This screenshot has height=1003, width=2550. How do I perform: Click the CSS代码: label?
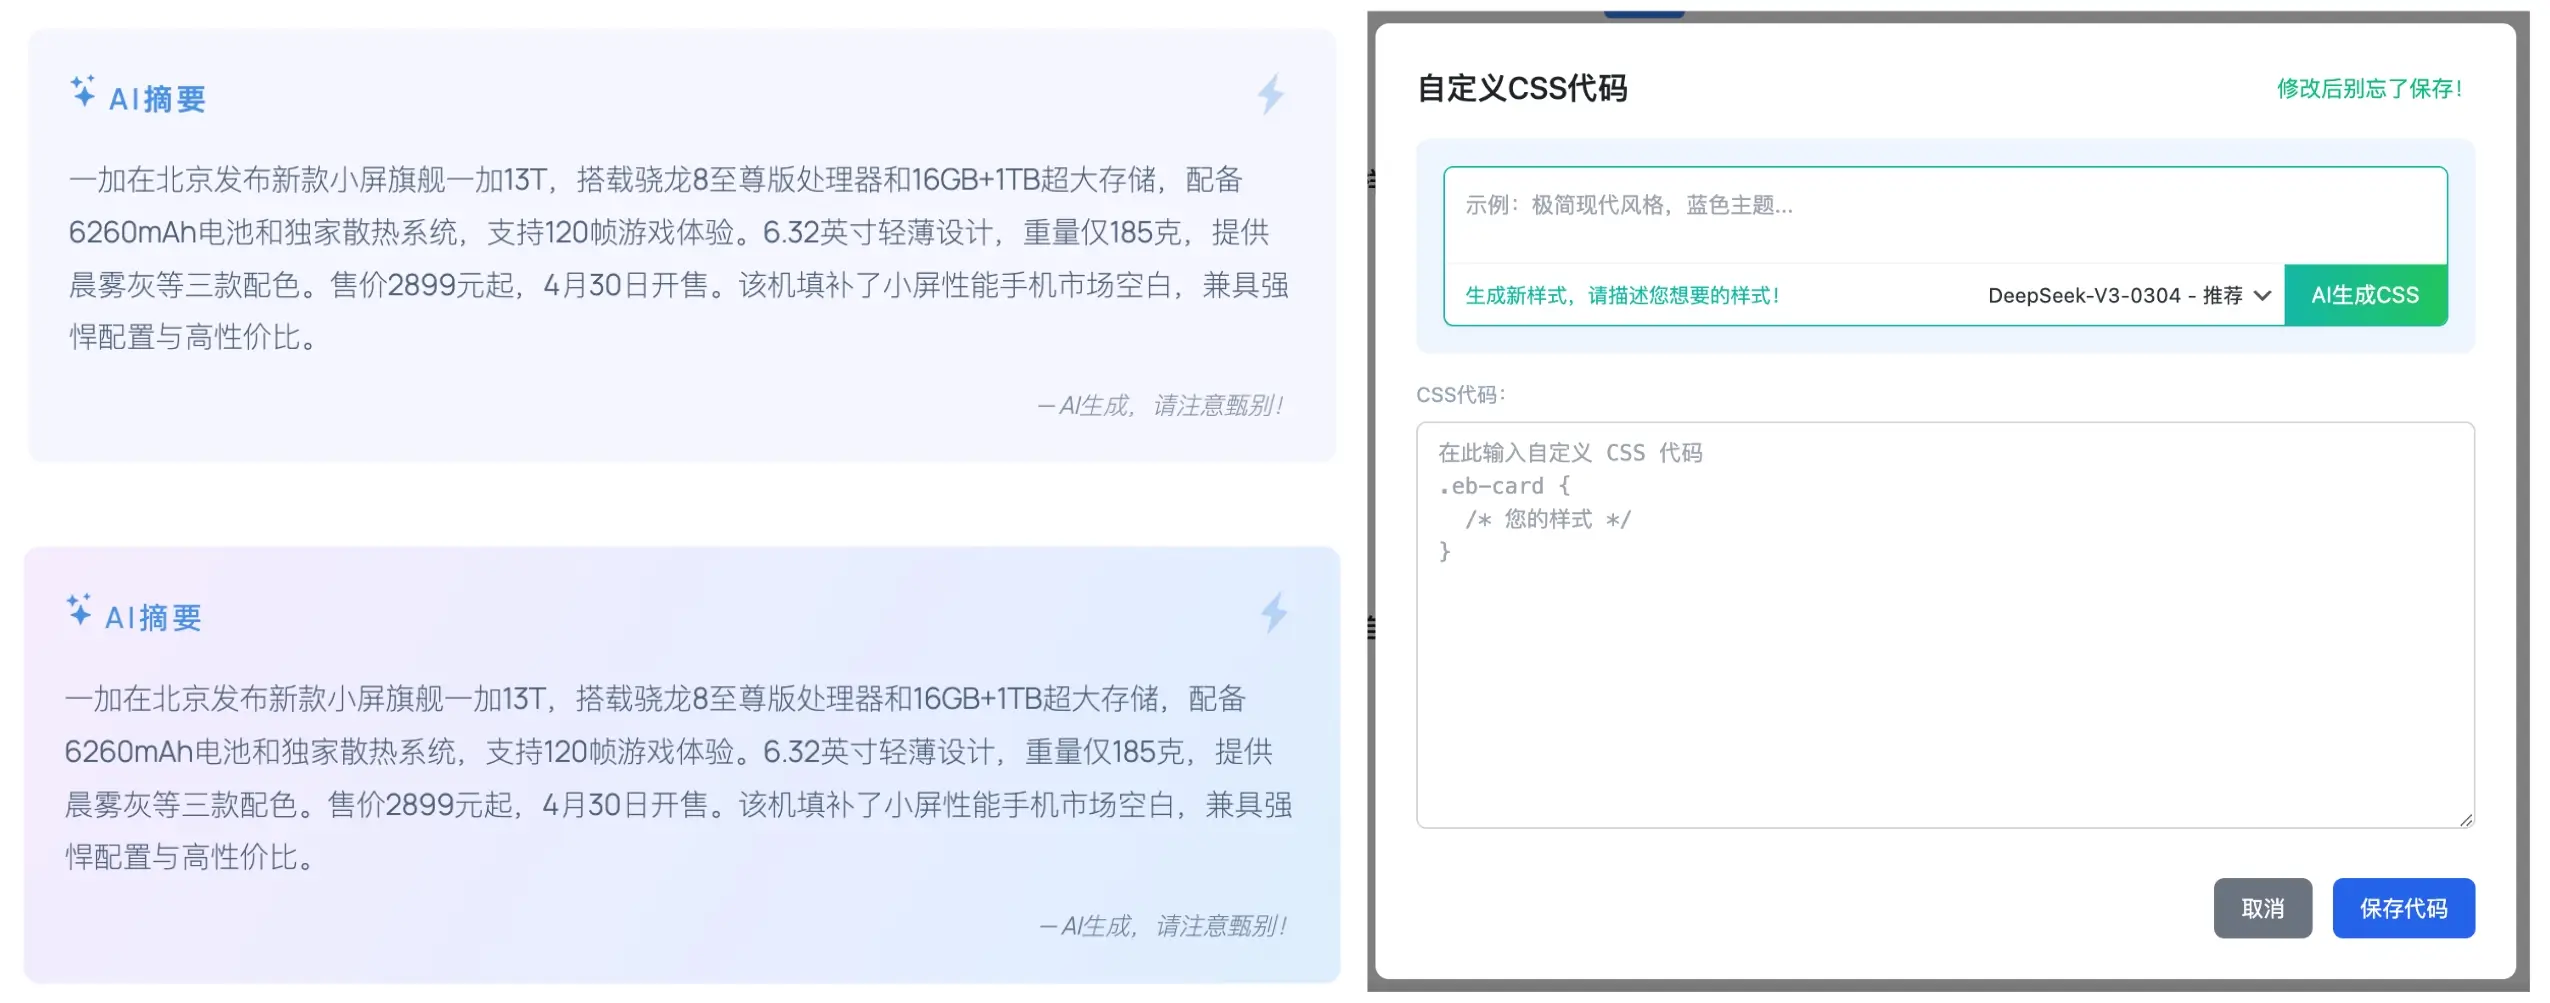pyautogui.click(x=1460, y=394)
